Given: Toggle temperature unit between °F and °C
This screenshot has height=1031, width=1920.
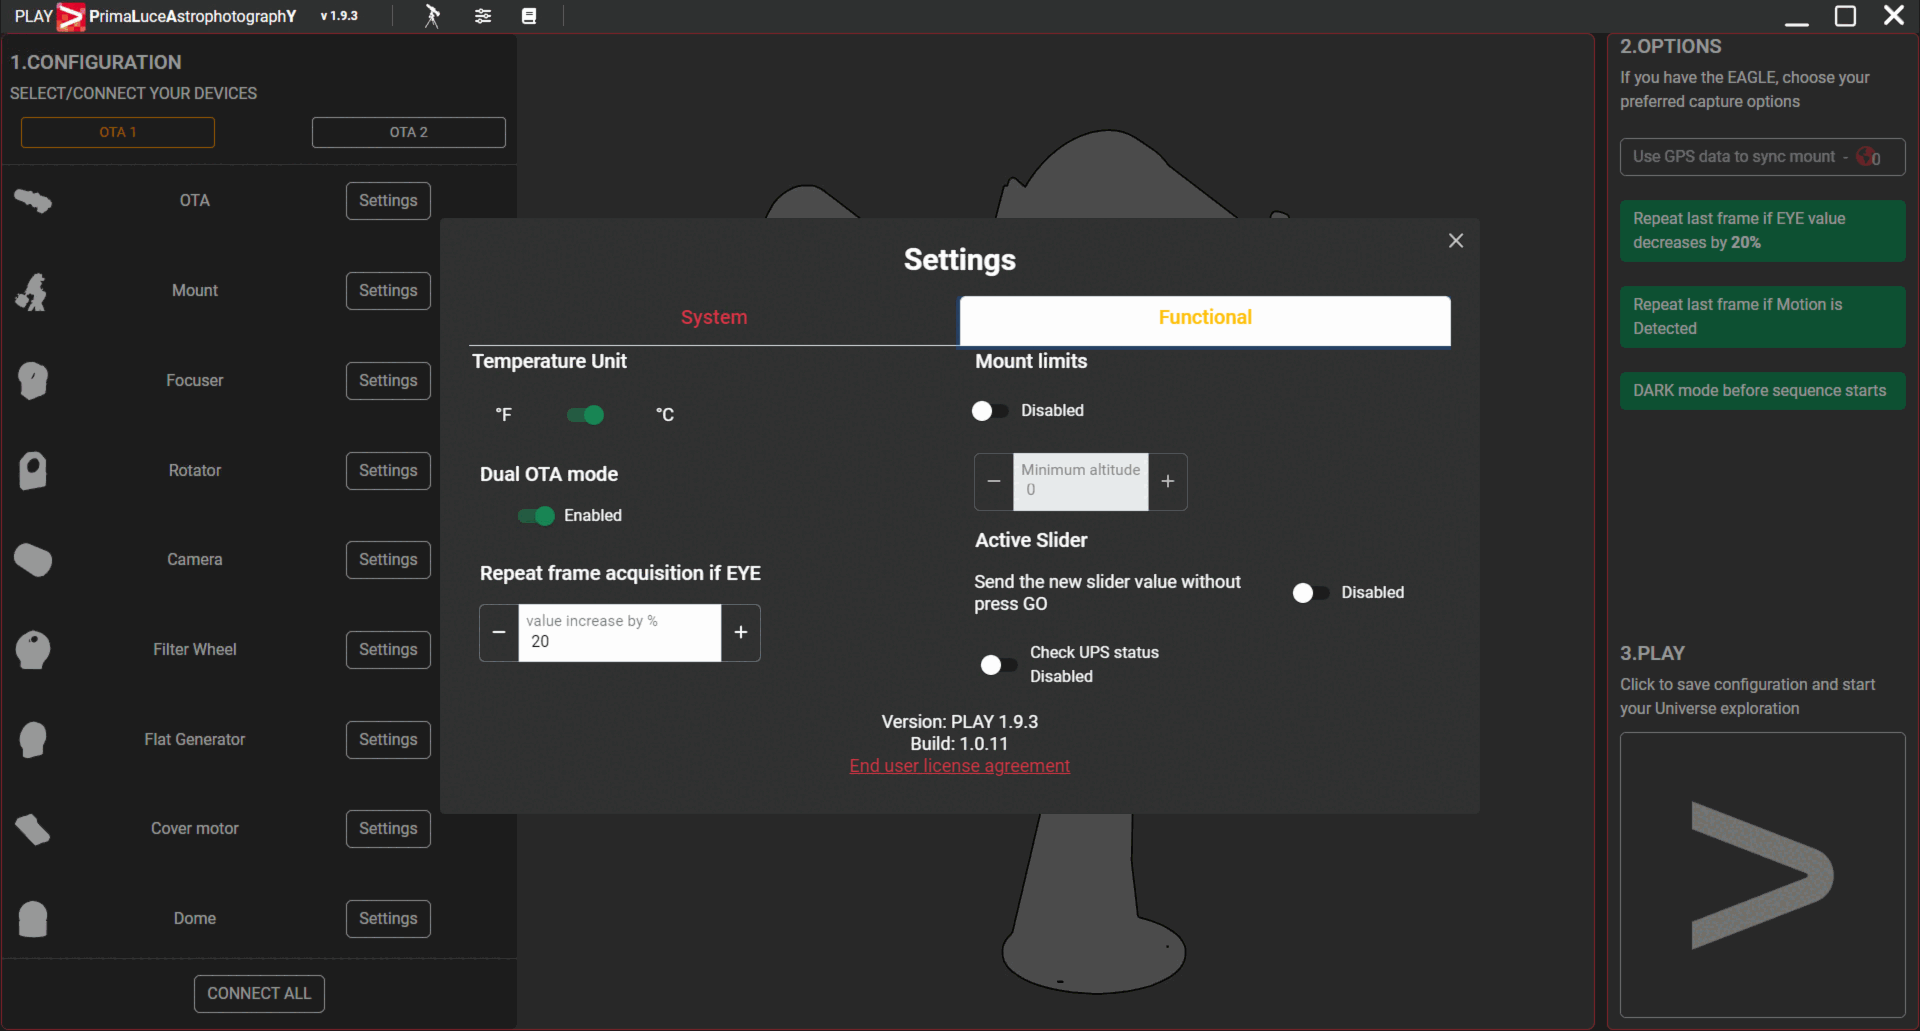Looking at the screenshot, I should (585, 415).
